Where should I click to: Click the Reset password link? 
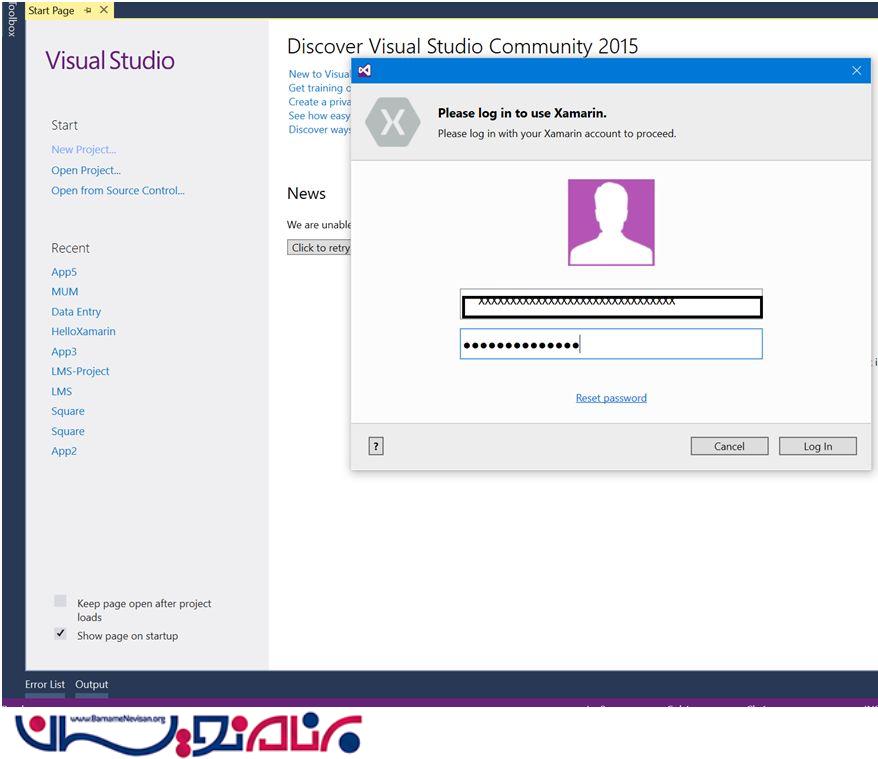pyautogui.click(x=611, y=398)
